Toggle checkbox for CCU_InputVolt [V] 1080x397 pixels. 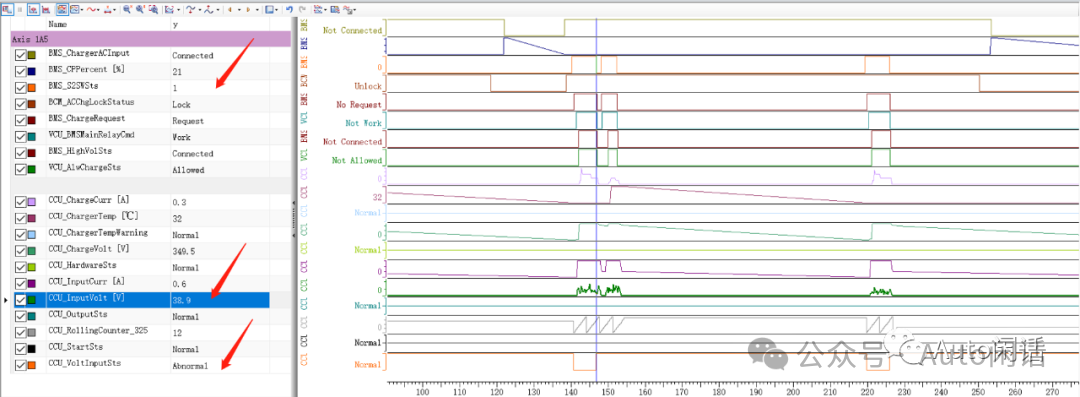[x=20, y=300]
